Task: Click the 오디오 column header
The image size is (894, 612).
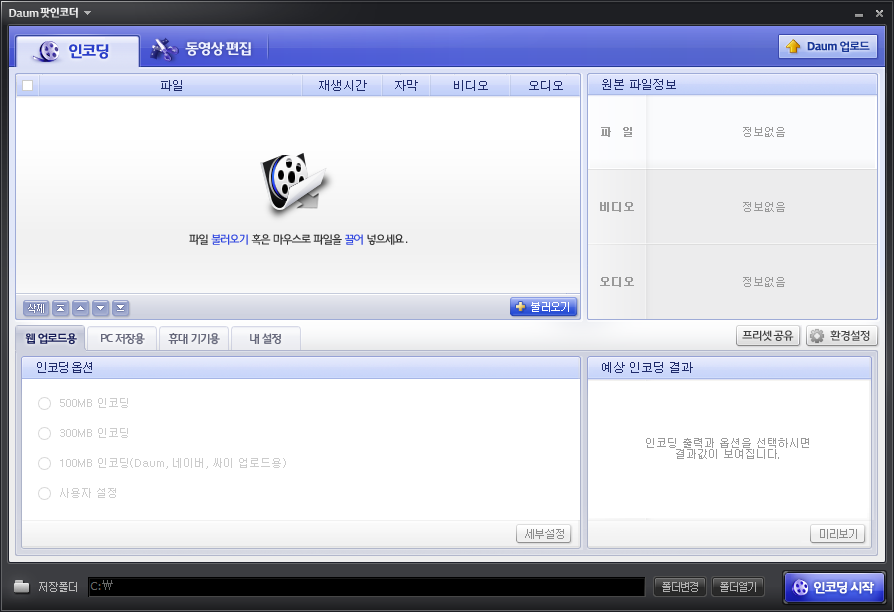Action: pyautogui.click(x=545, y=86)
